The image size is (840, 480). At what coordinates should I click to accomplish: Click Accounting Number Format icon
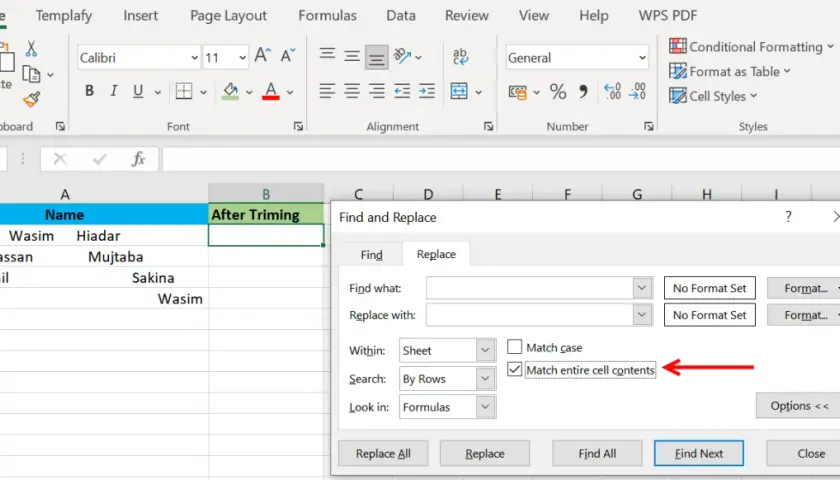[518, 92]
